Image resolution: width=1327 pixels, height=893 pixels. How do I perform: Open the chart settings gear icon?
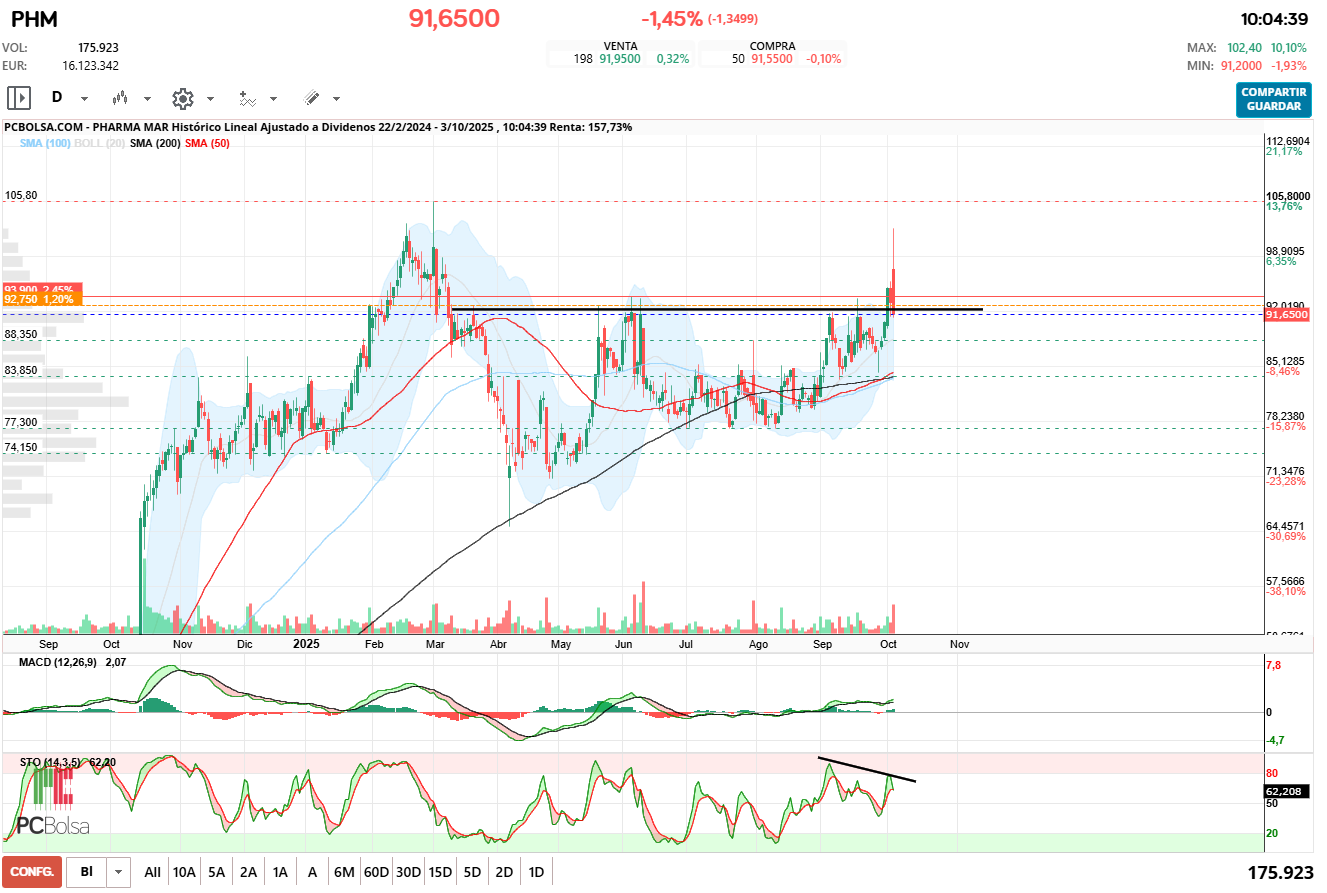click(182, 98)
